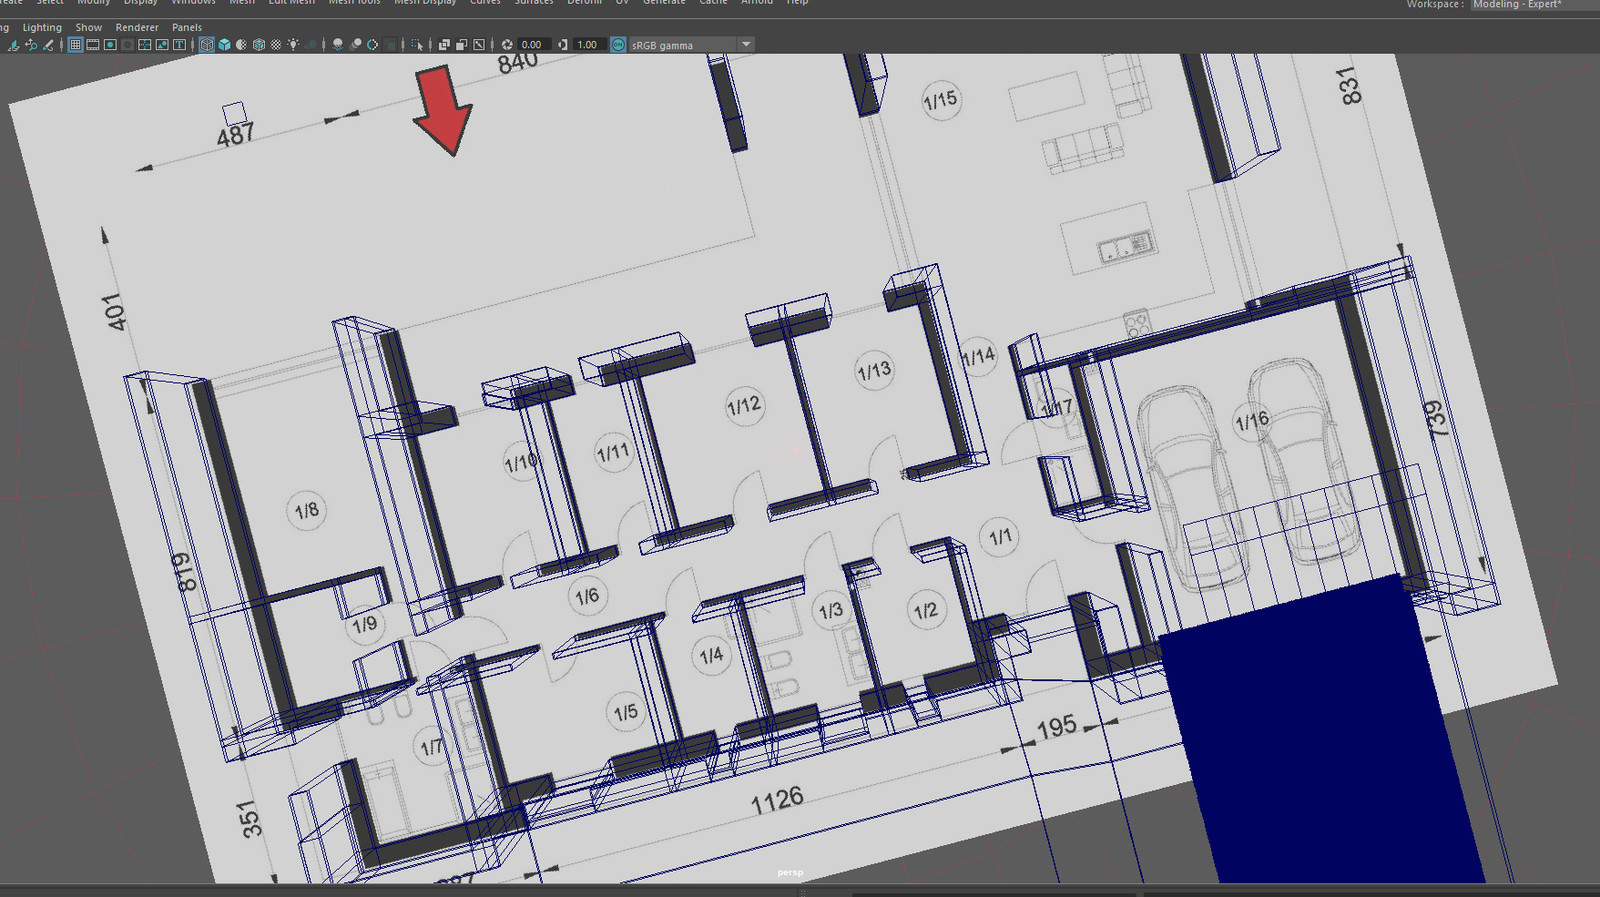The height and width of the screenshot is (897, 1600).
Task: Open the Show panel menu
Action: (89, 27)
